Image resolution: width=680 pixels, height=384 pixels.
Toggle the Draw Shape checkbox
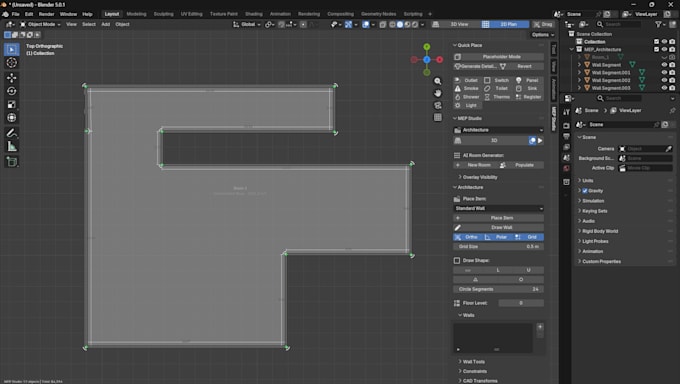click(x=457, y=260)
